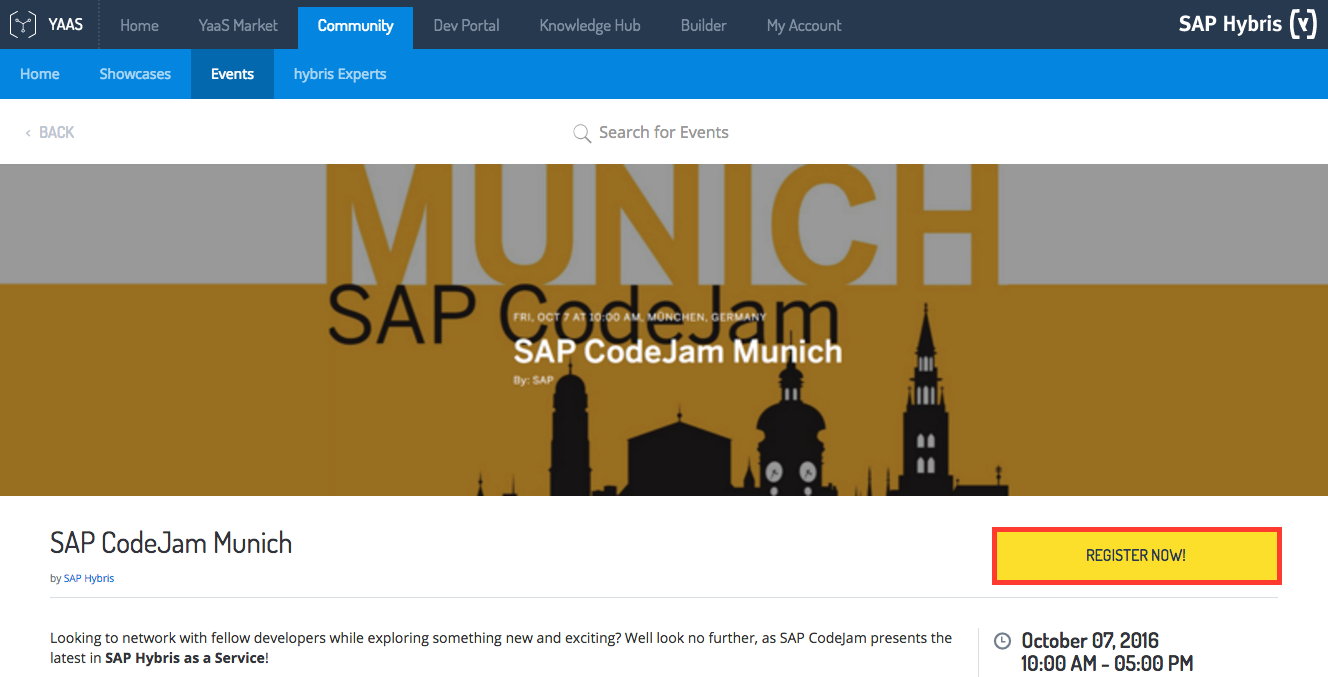Open the Builder menu item

point(703,25)
